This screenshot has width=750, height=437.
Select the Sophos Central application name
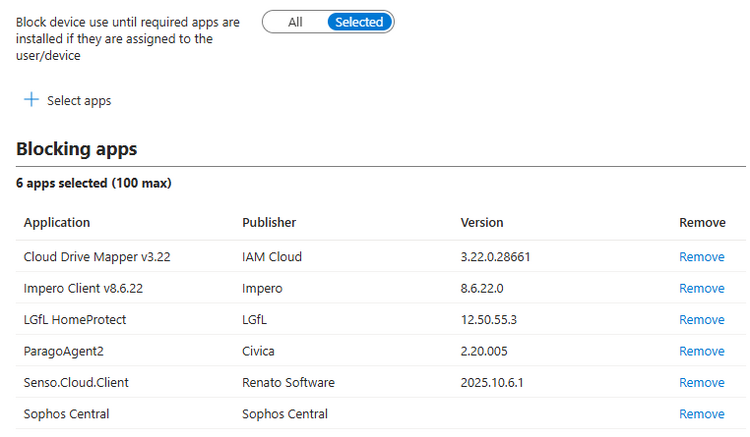66,414
